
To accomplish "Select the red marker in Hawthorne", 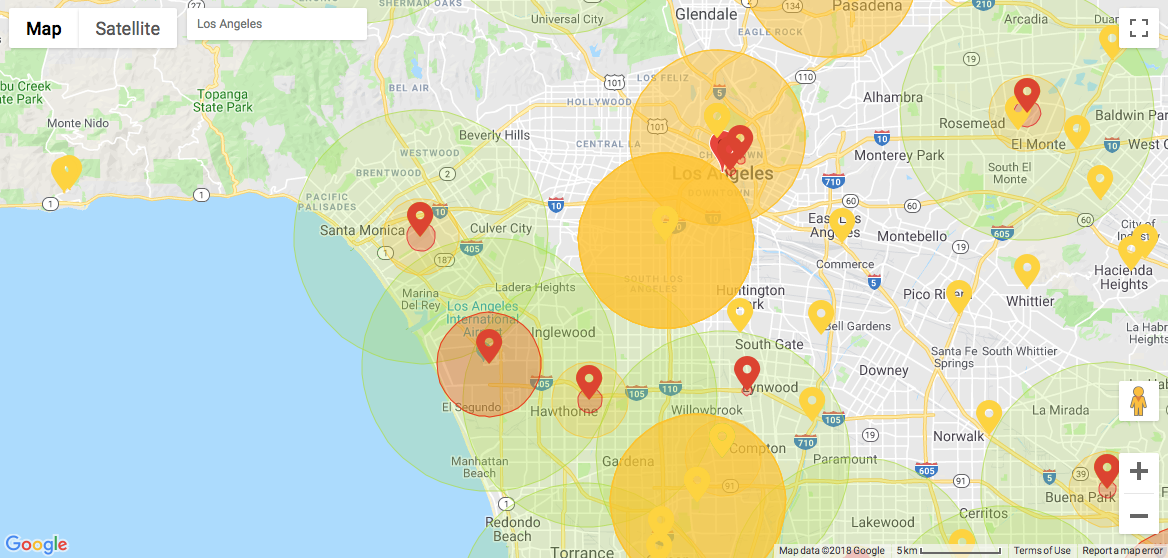I will coord(589,381).
